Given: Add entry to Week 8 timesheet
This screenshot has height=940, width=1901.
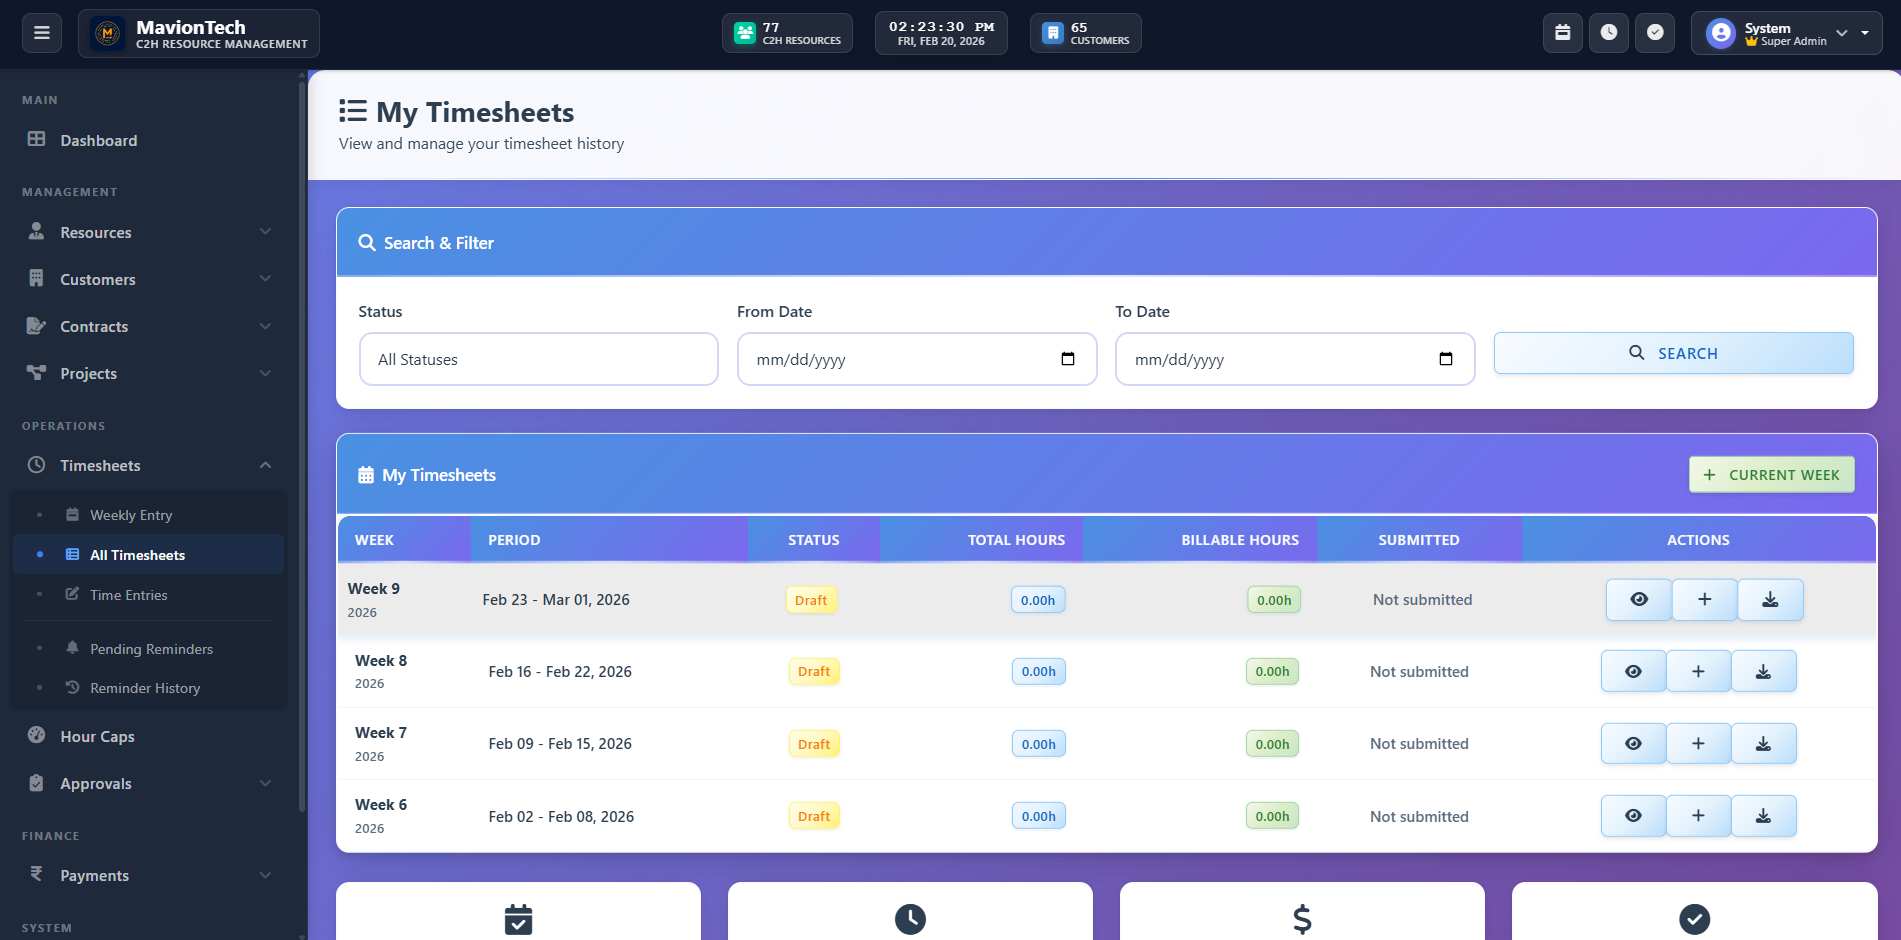Looking at the screenshot, I should pyautogui.click(x=1698, y=672).
